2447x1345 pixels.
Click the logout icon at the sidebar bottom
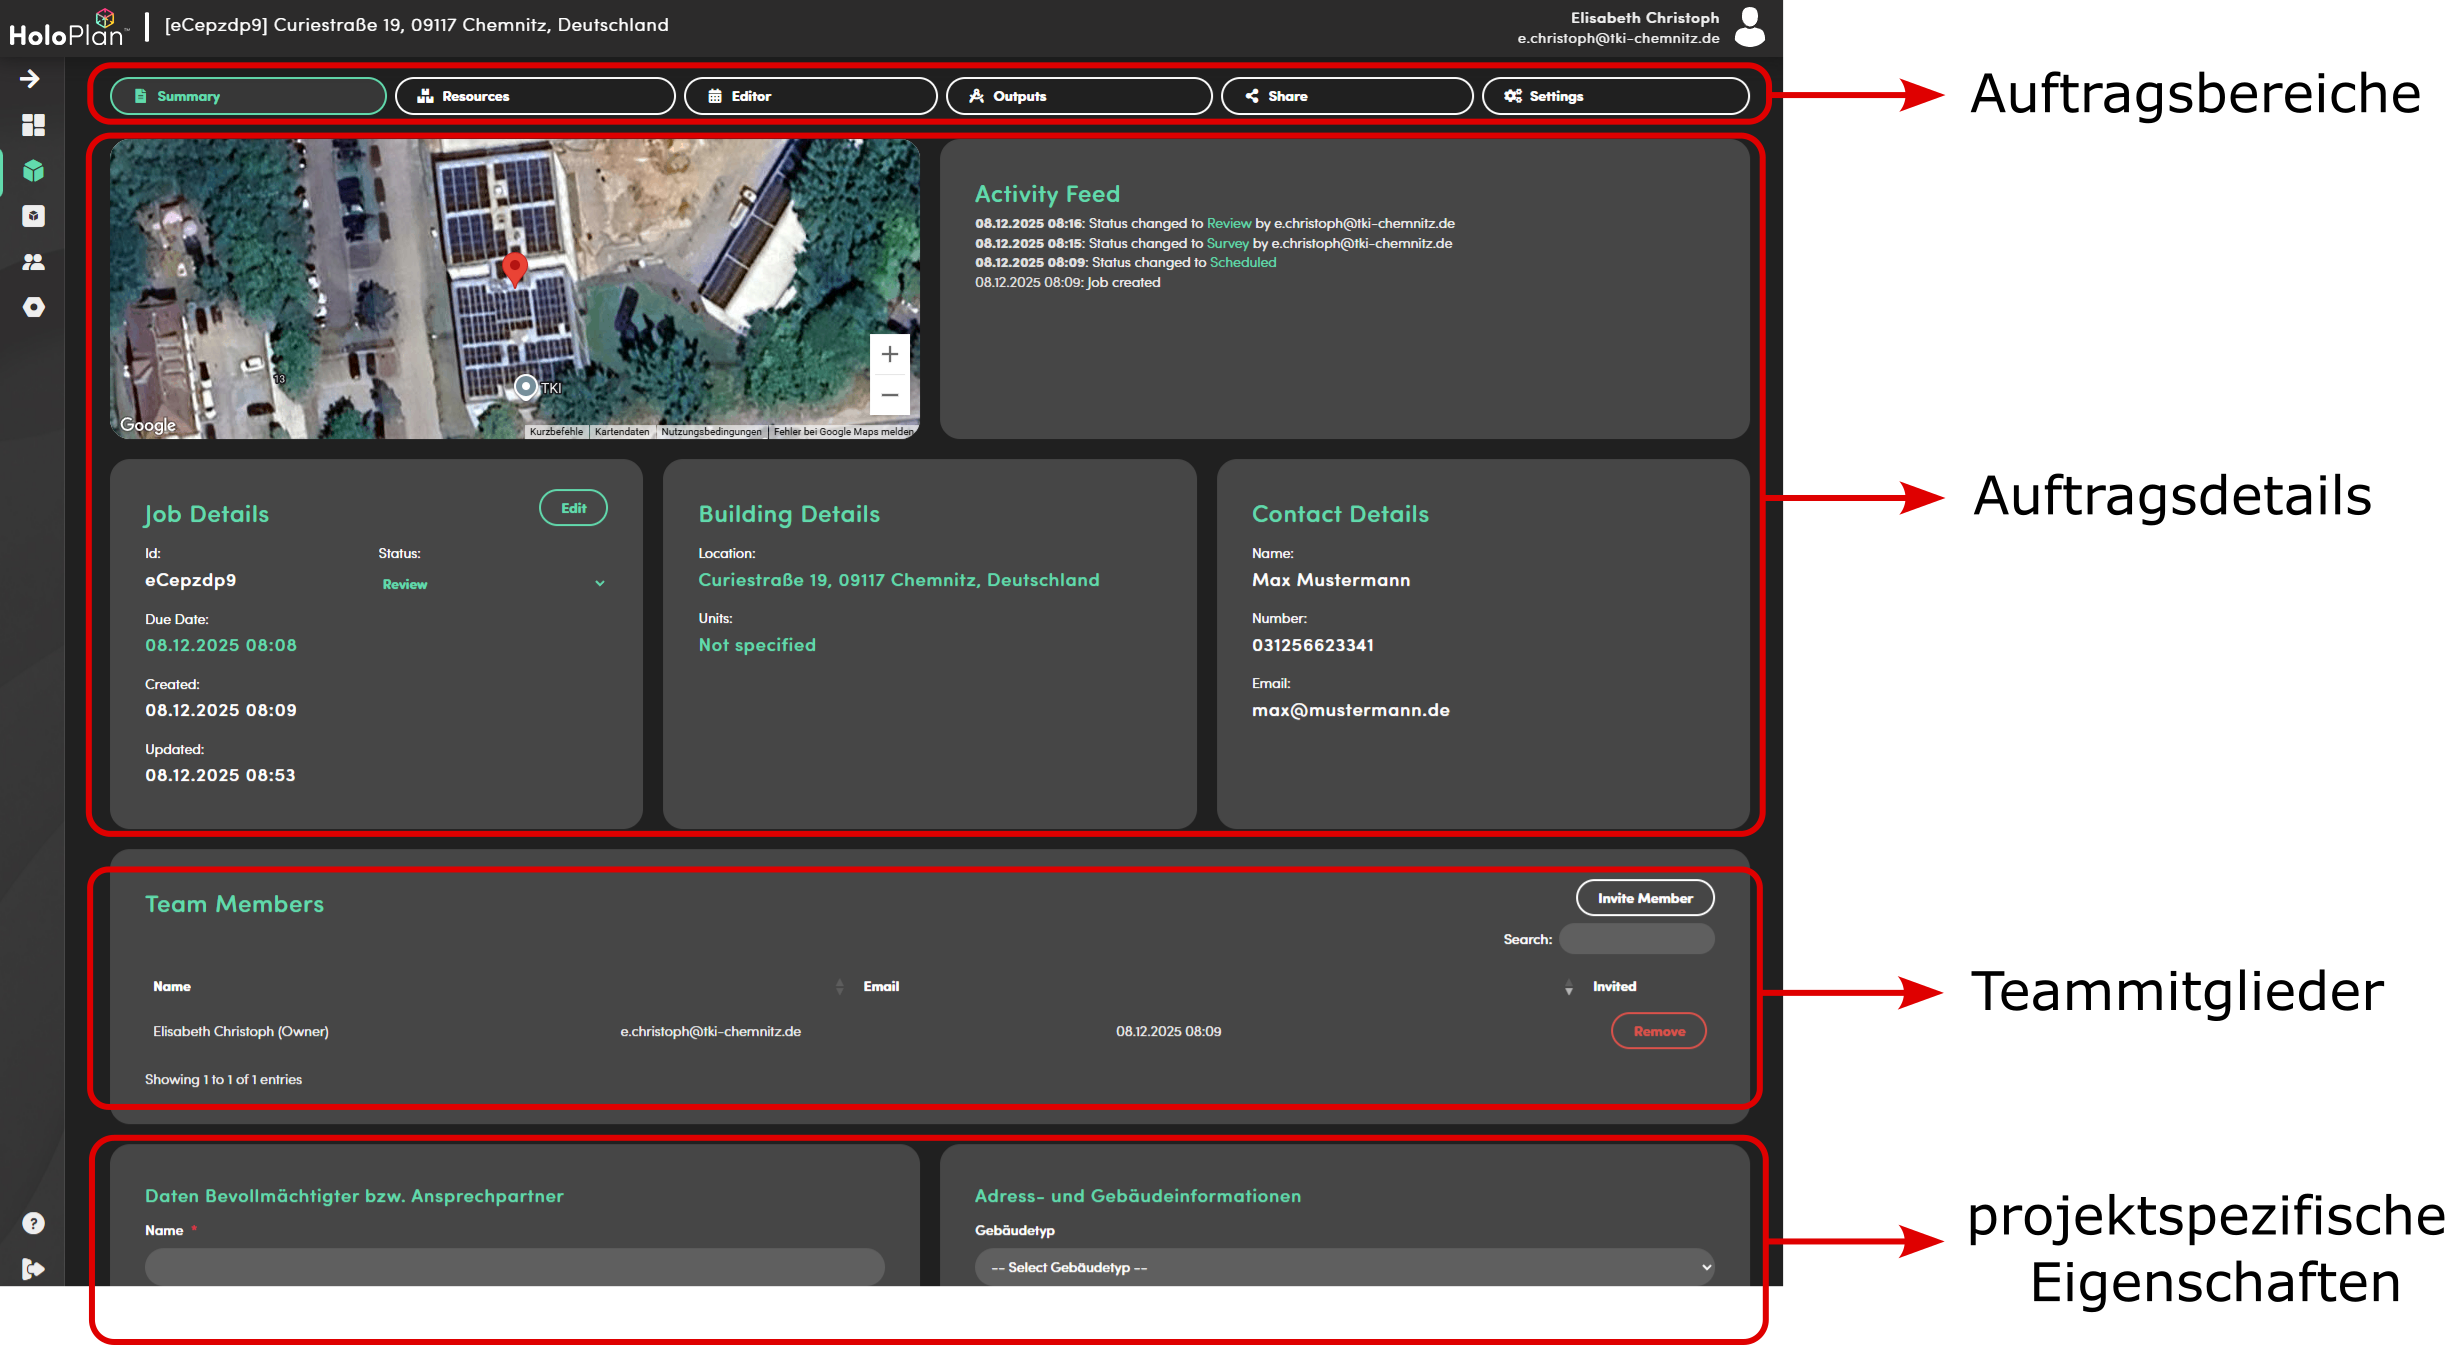[33, 1269]
